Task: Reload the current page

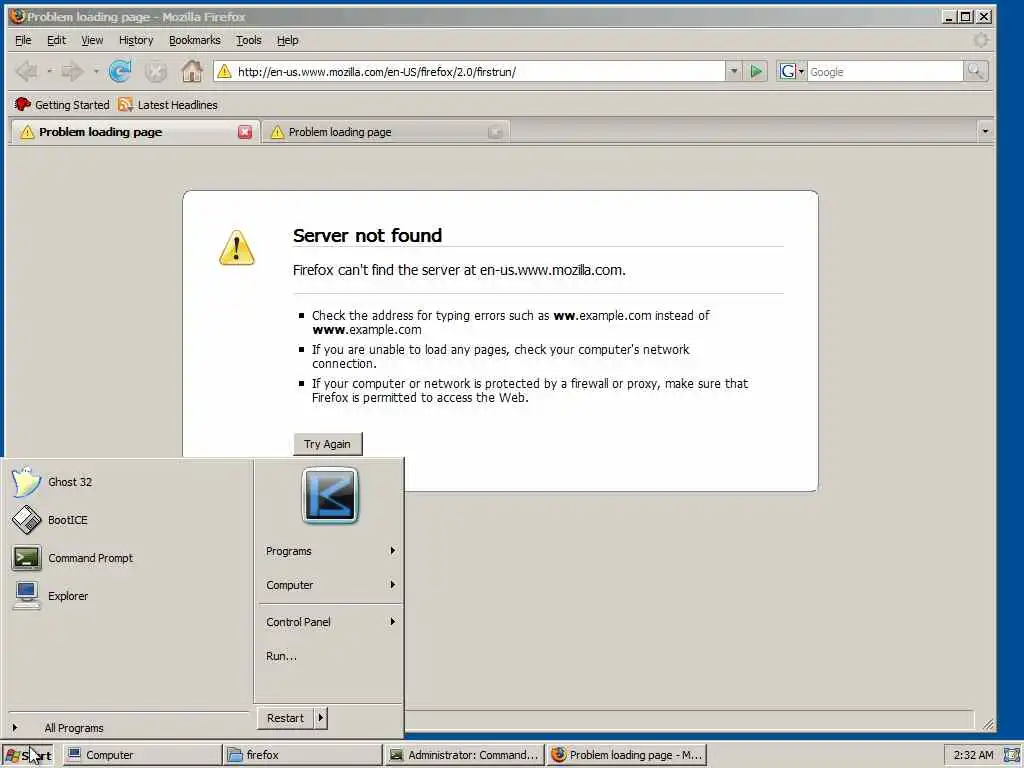Action: 120,71
